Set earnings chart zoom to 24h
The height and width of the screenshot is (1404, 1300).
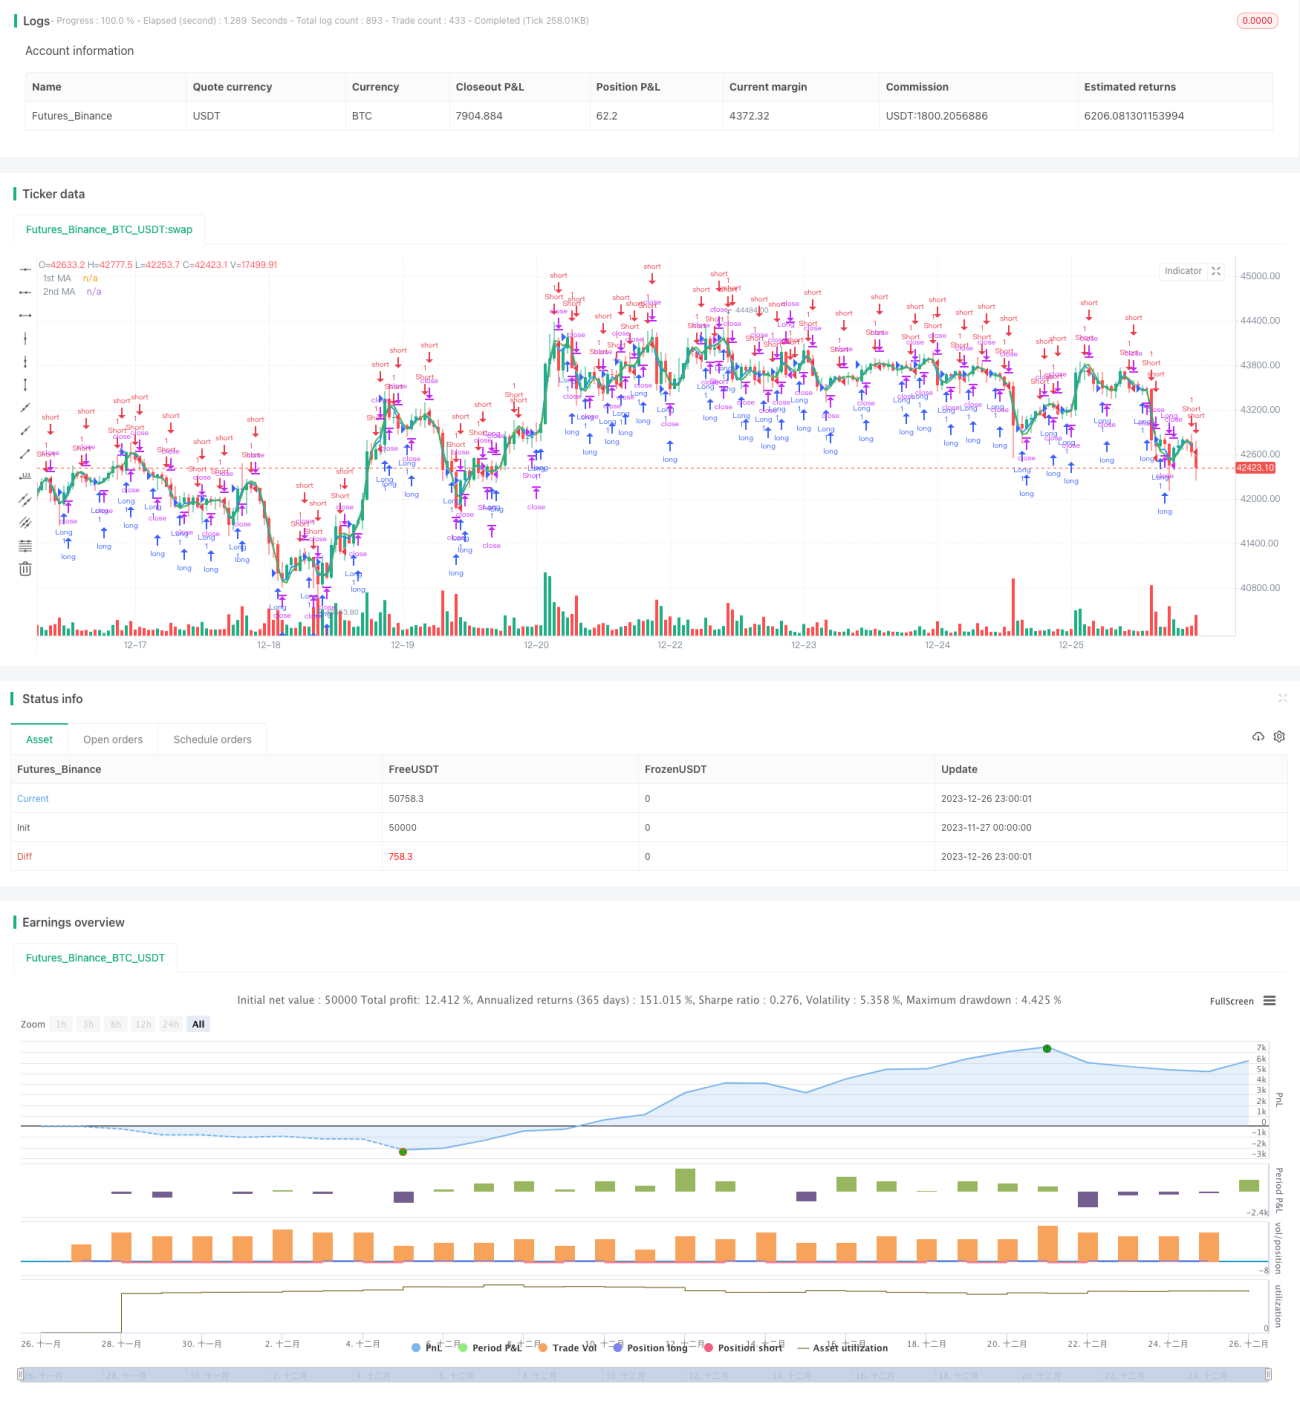pos(171,1024)
